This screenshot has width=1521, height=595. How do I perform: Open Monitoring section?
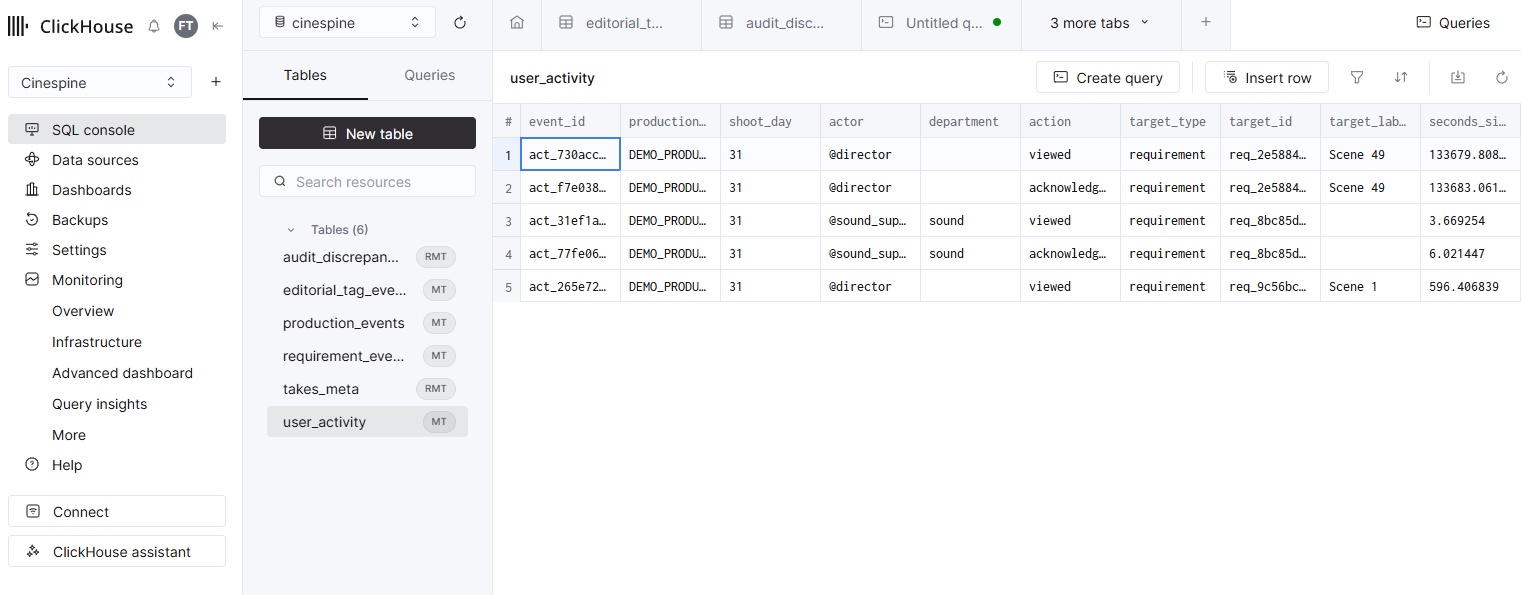coord(117,279)
